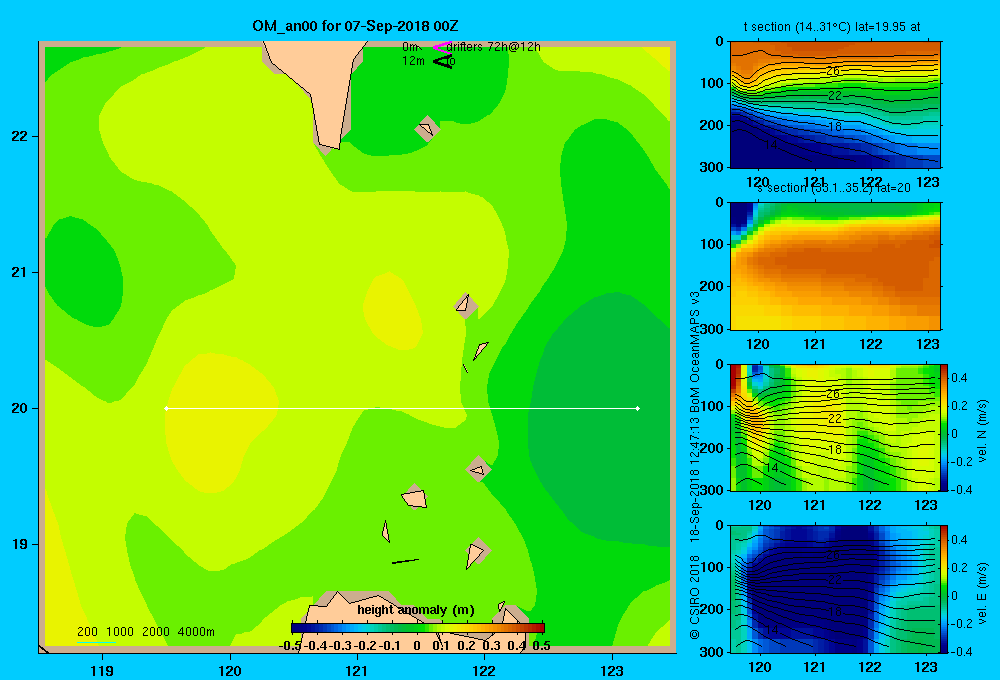Click the '2000' bathymetry contour legend entry
The image size is (1000, 680).
coord(156,632)
